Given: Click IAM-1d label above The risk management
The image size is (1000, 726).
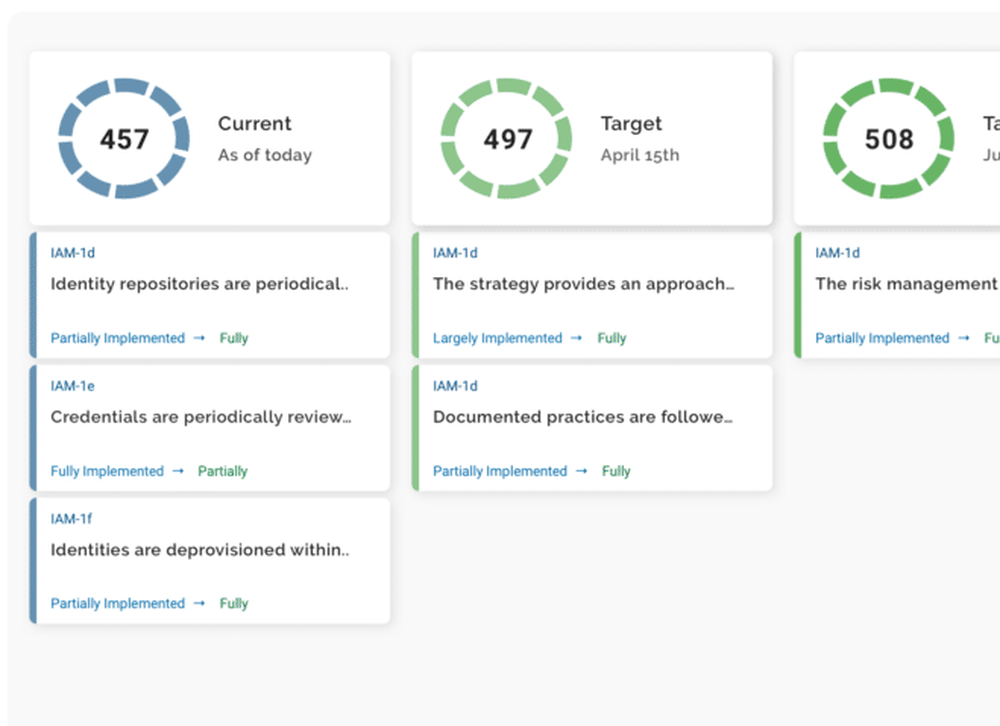Looking at the screenshot, I should 837,253.
